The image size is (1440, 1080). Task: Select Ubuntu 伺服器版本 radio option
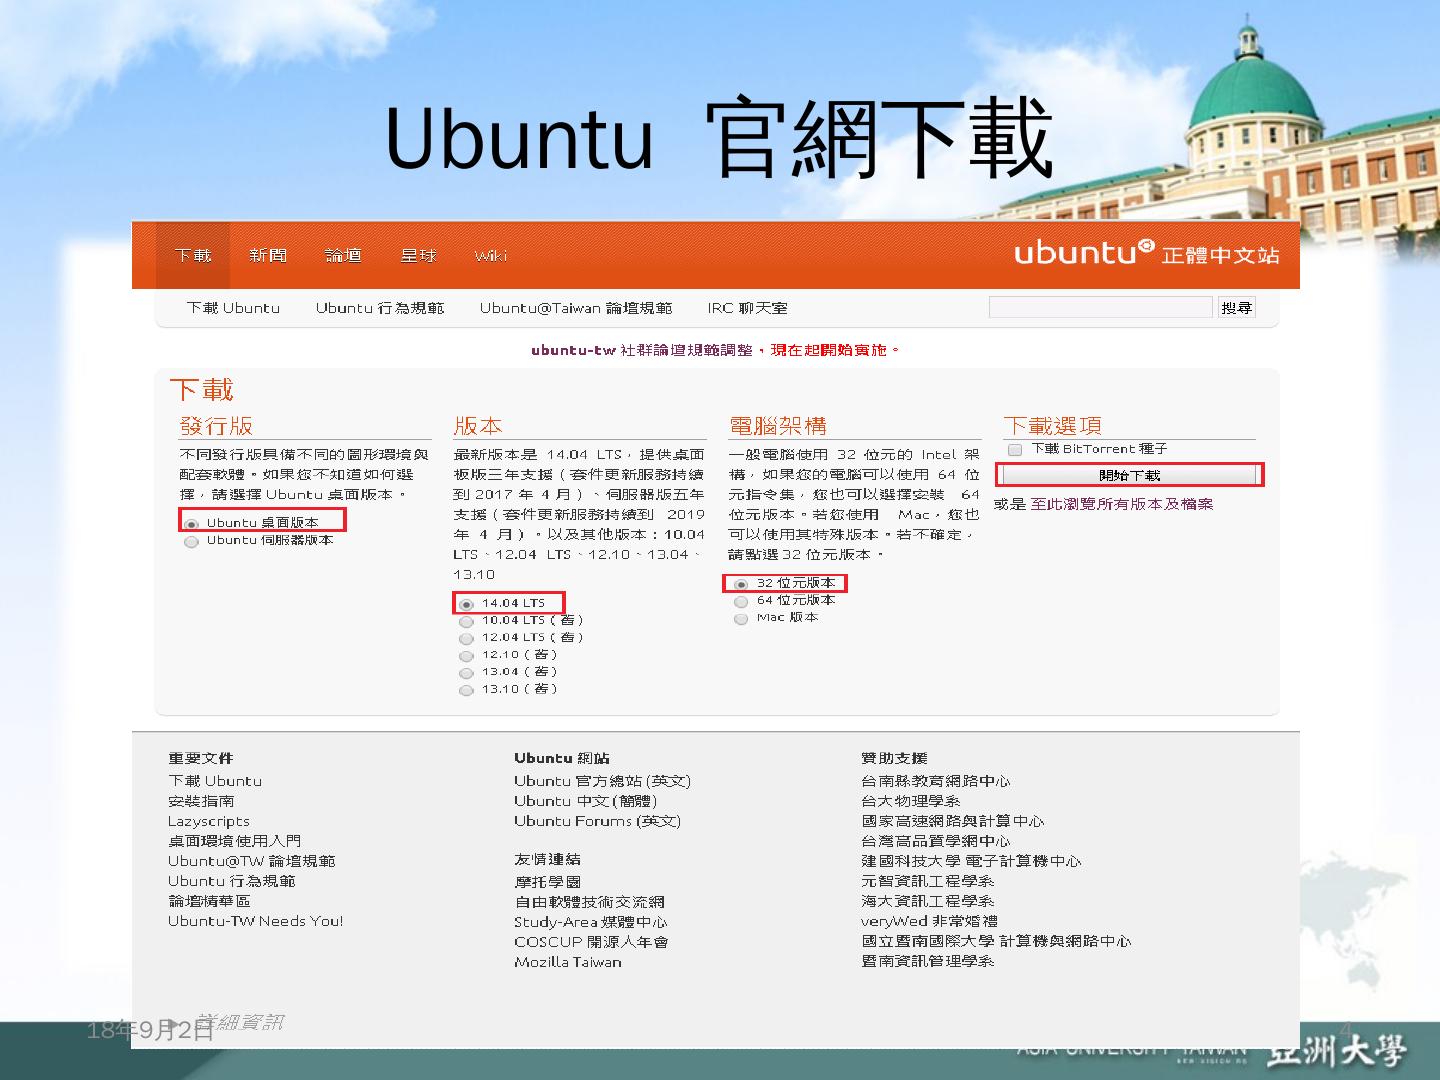coord(192,542)
